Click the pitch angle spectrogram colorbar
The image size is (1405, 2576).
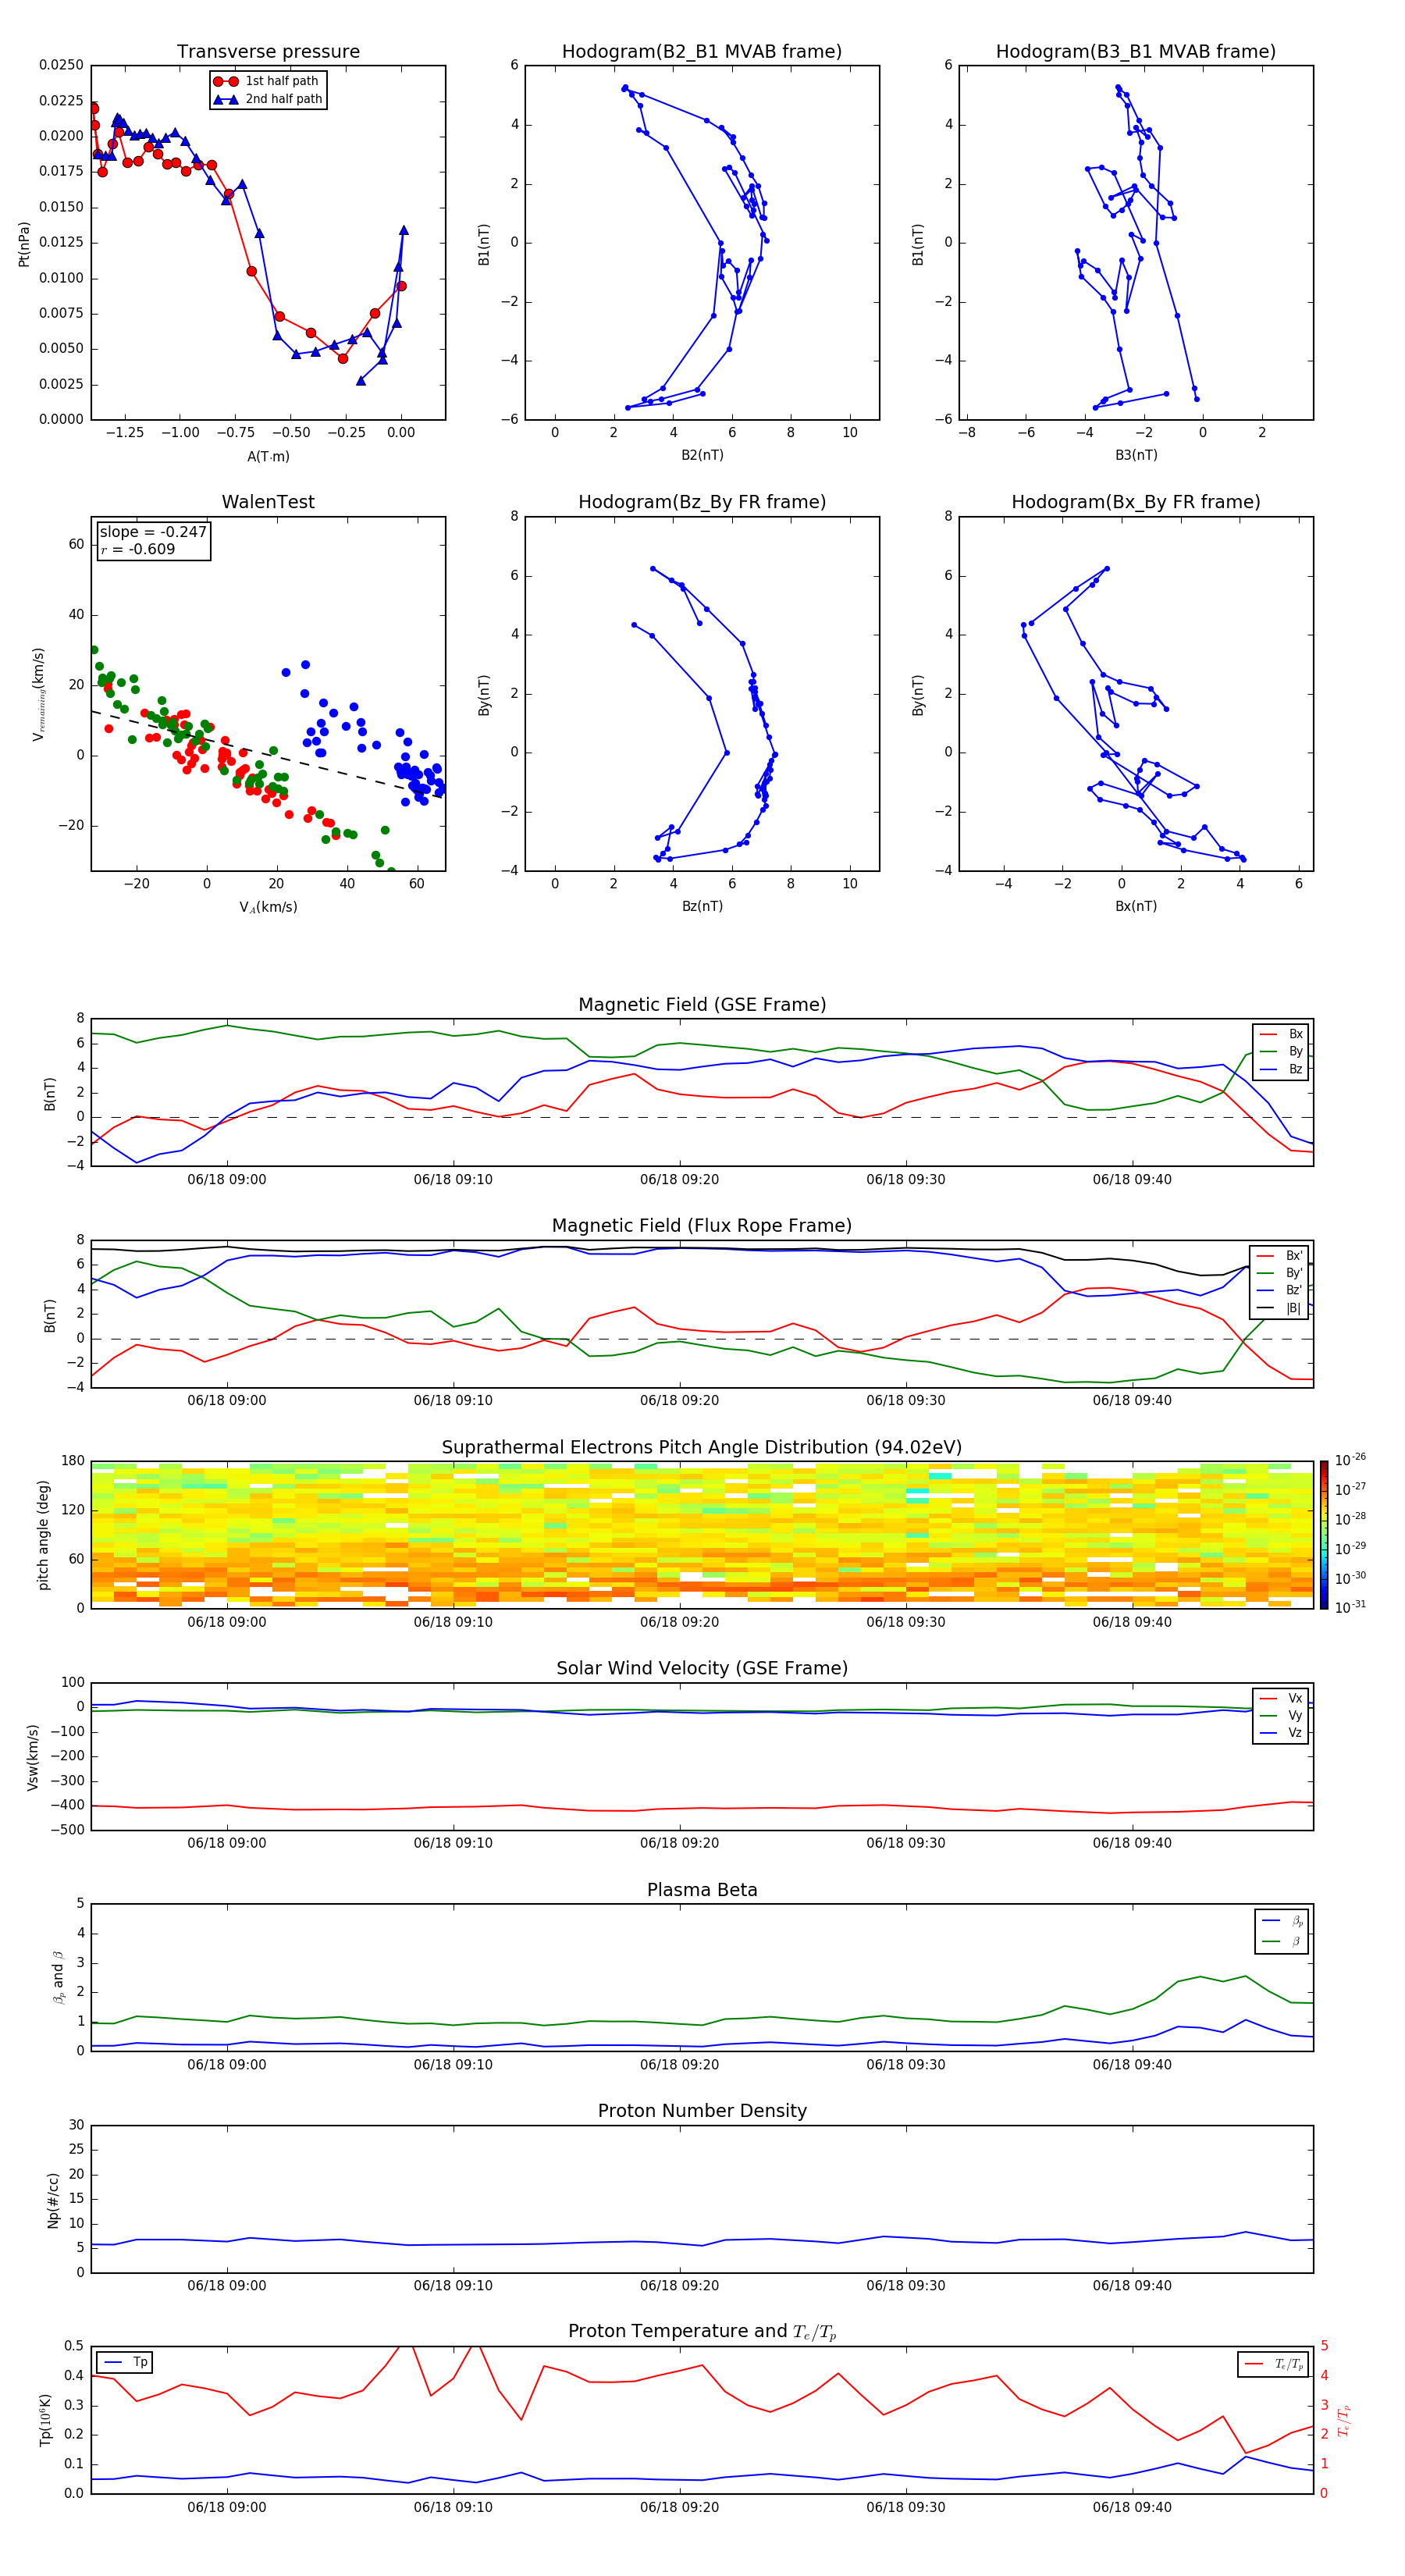[1323, 1535]
